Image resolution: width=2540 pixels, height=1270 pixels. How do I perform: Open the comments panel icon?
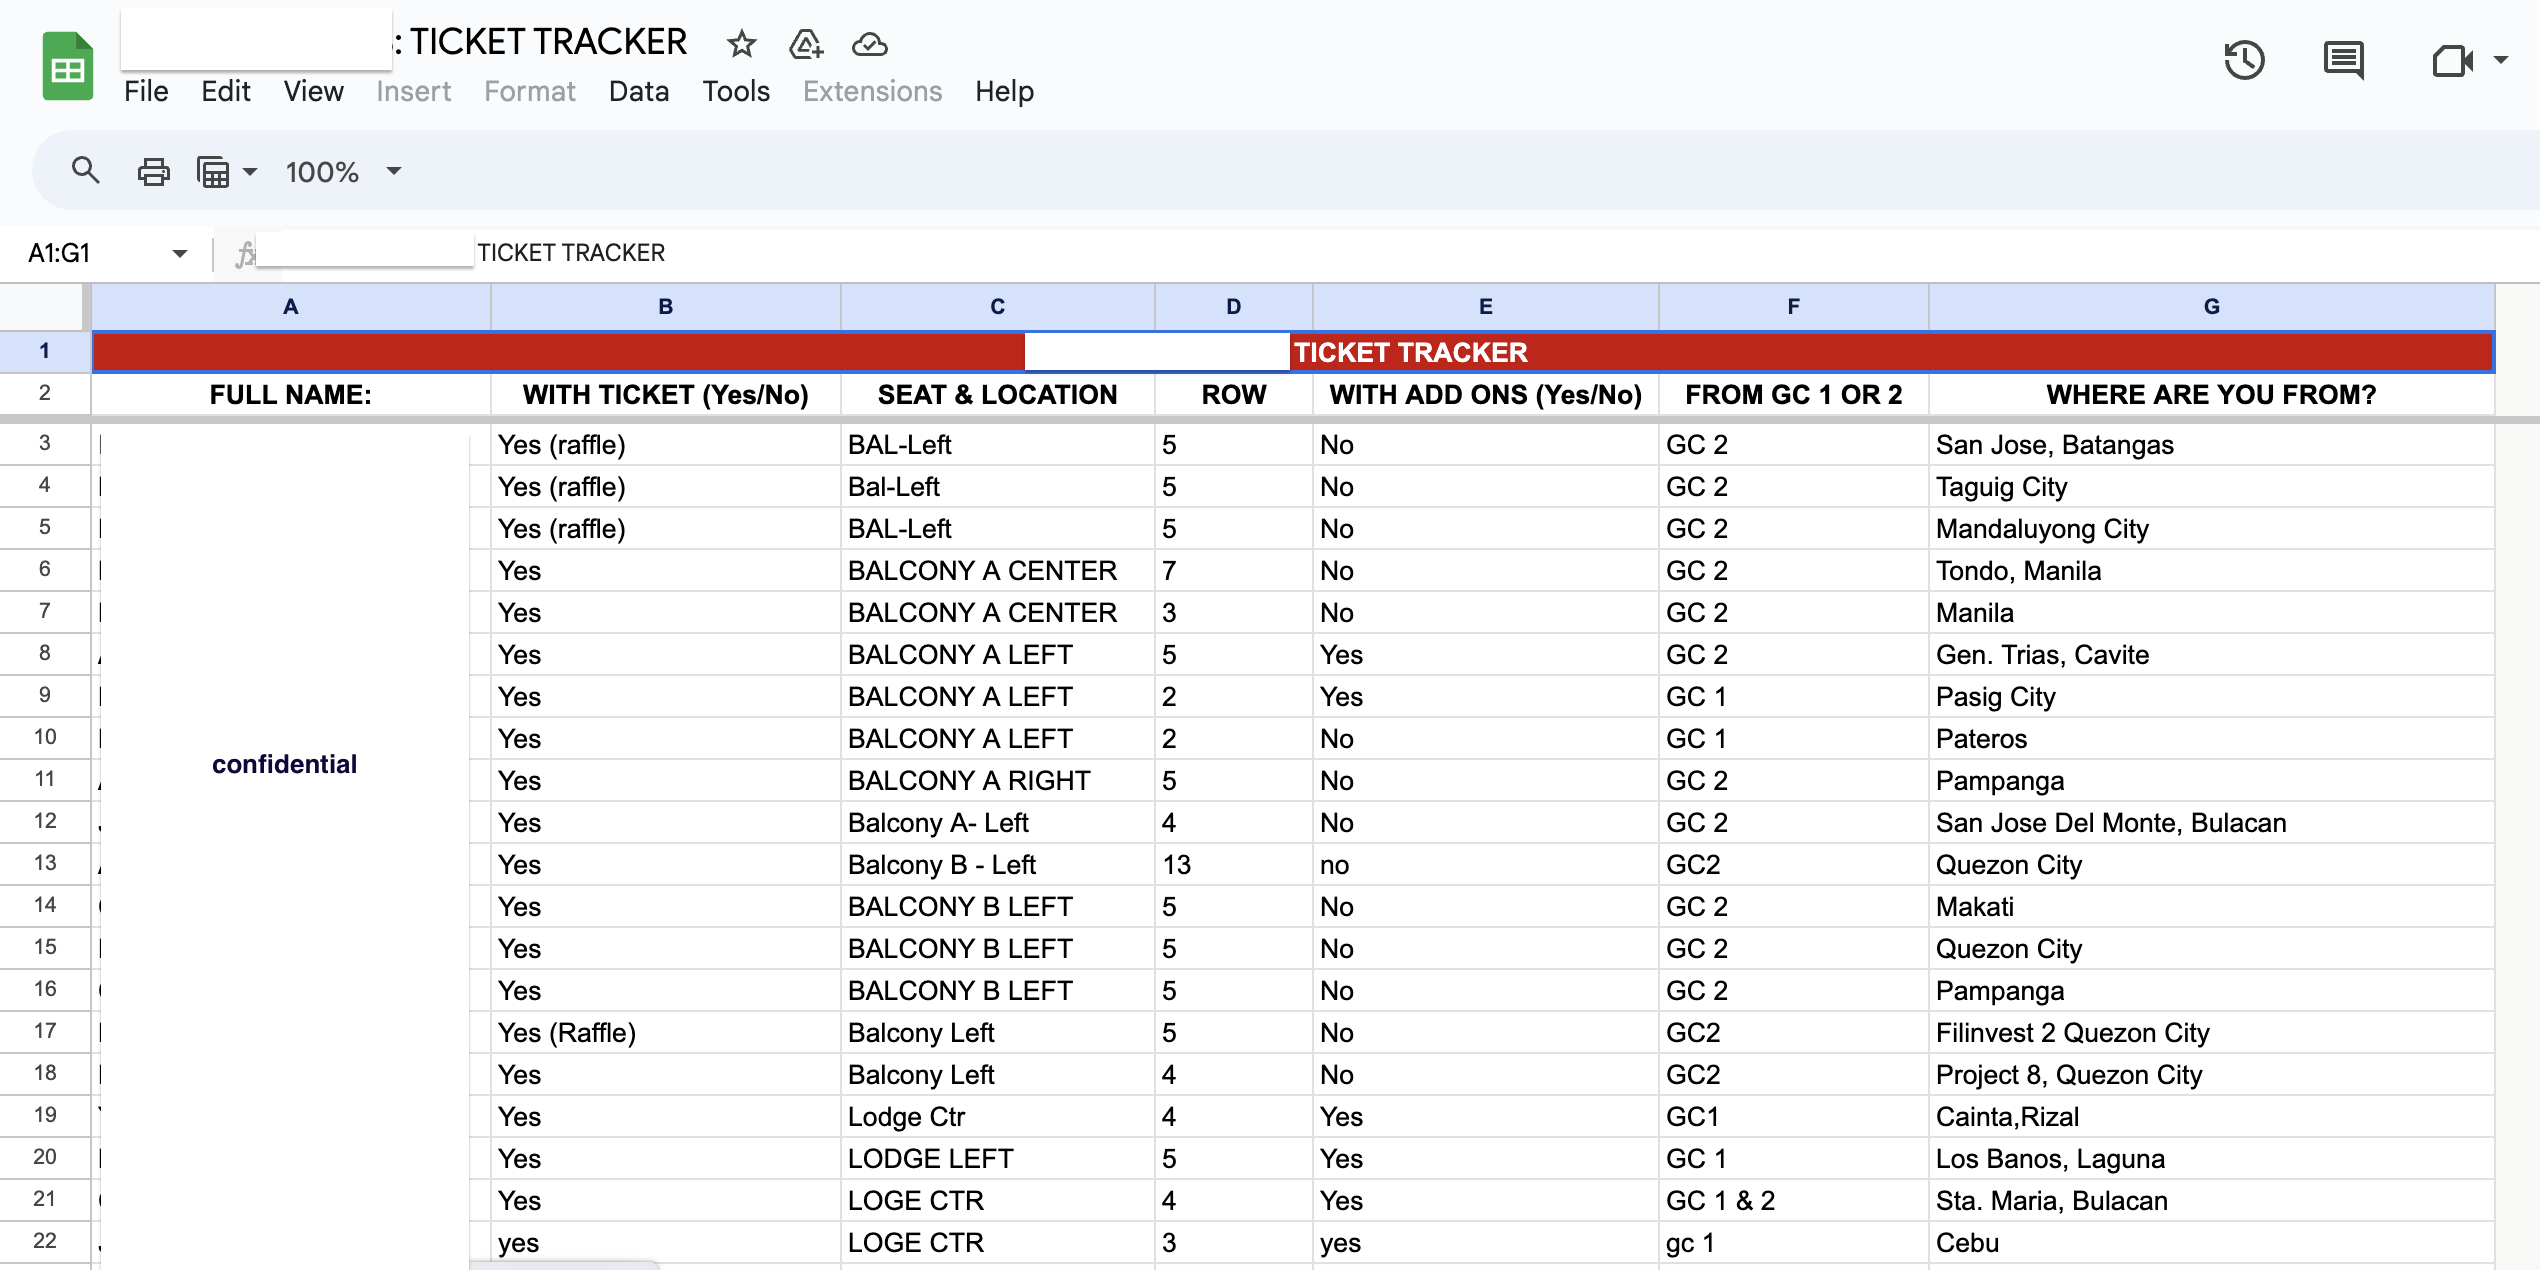point(2343,60)
